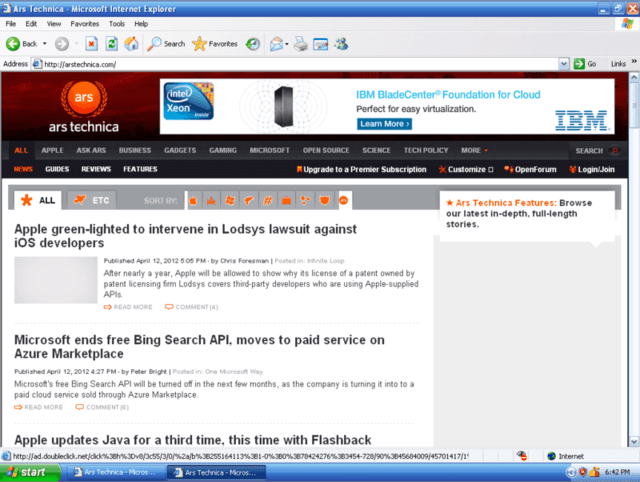Click the Go button beside address bar

584,64
